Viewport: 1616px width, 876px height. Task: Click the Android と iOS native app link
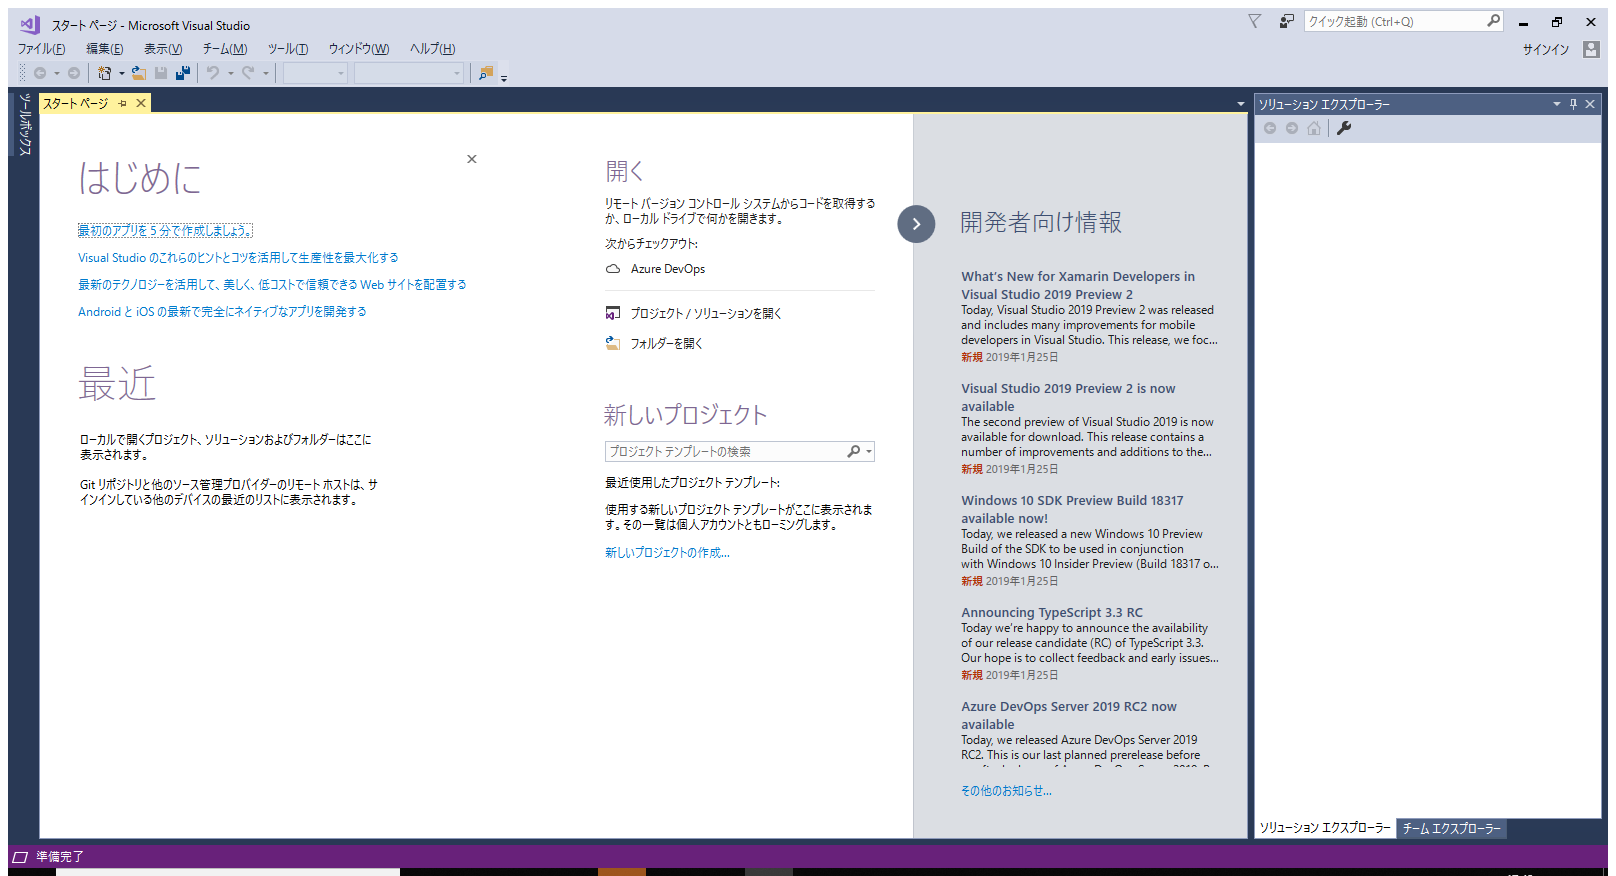coord(222,311)
